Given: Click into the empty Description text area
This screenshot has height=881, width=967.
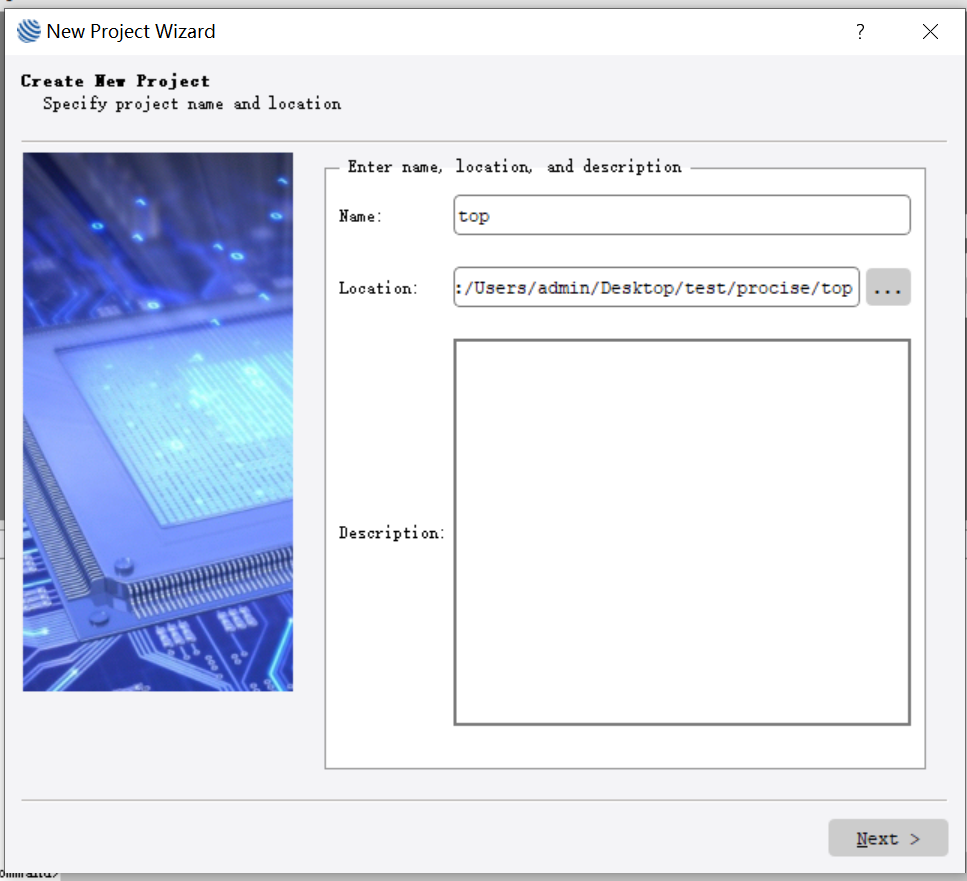Looking at the screenshot, I should [681, 531].
